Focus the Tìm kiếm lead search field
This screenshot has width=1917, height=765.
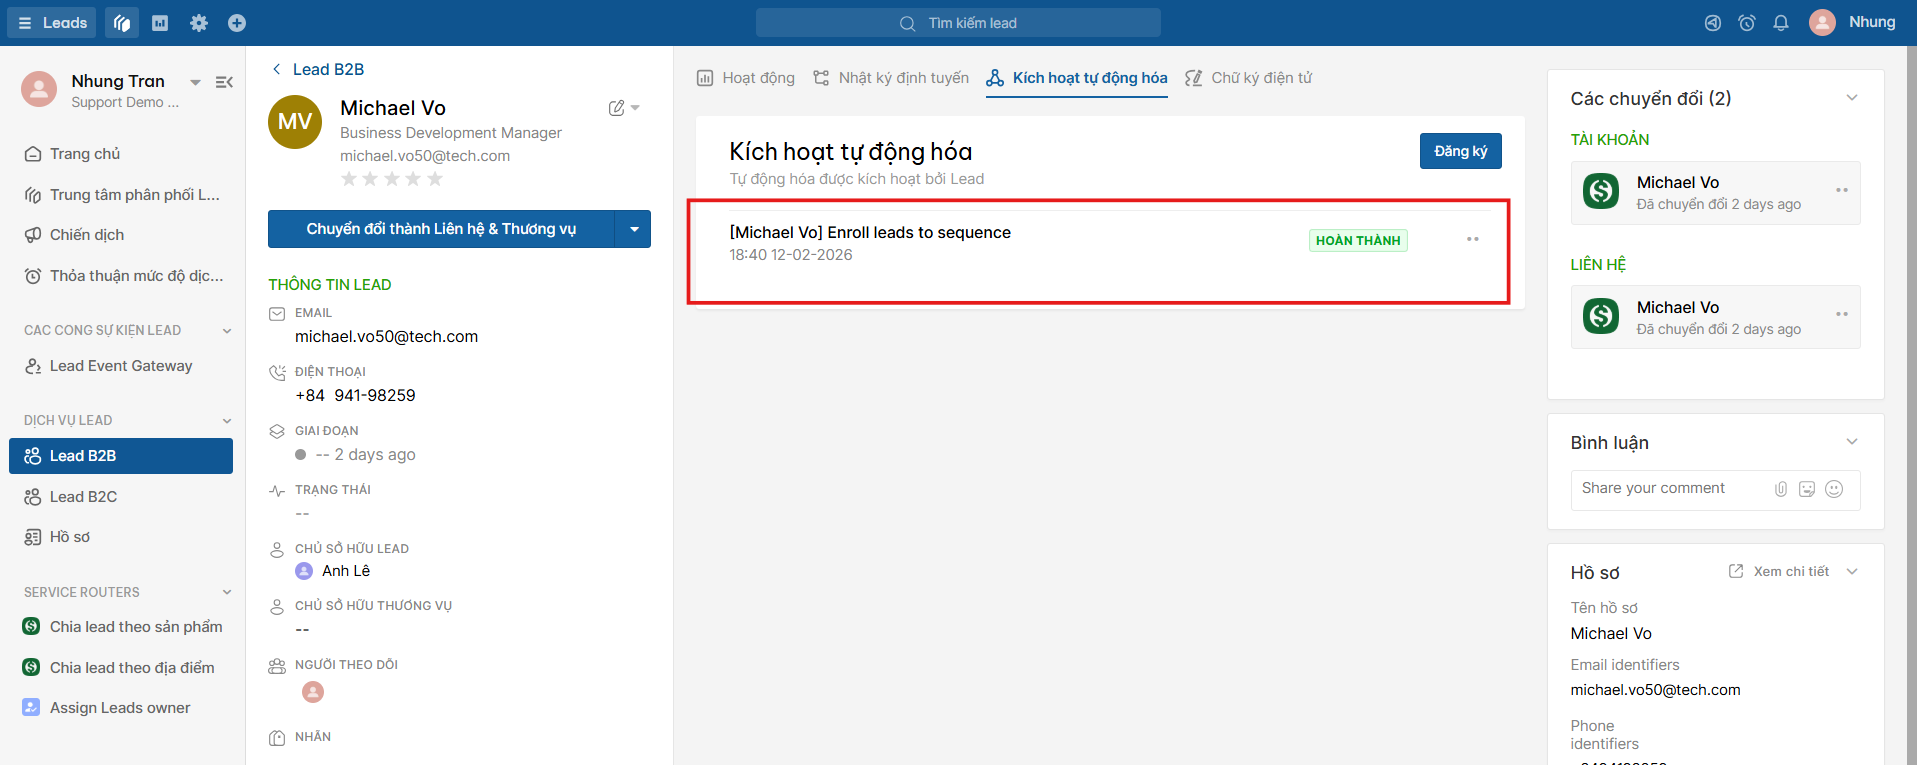(x=958, y=23)
